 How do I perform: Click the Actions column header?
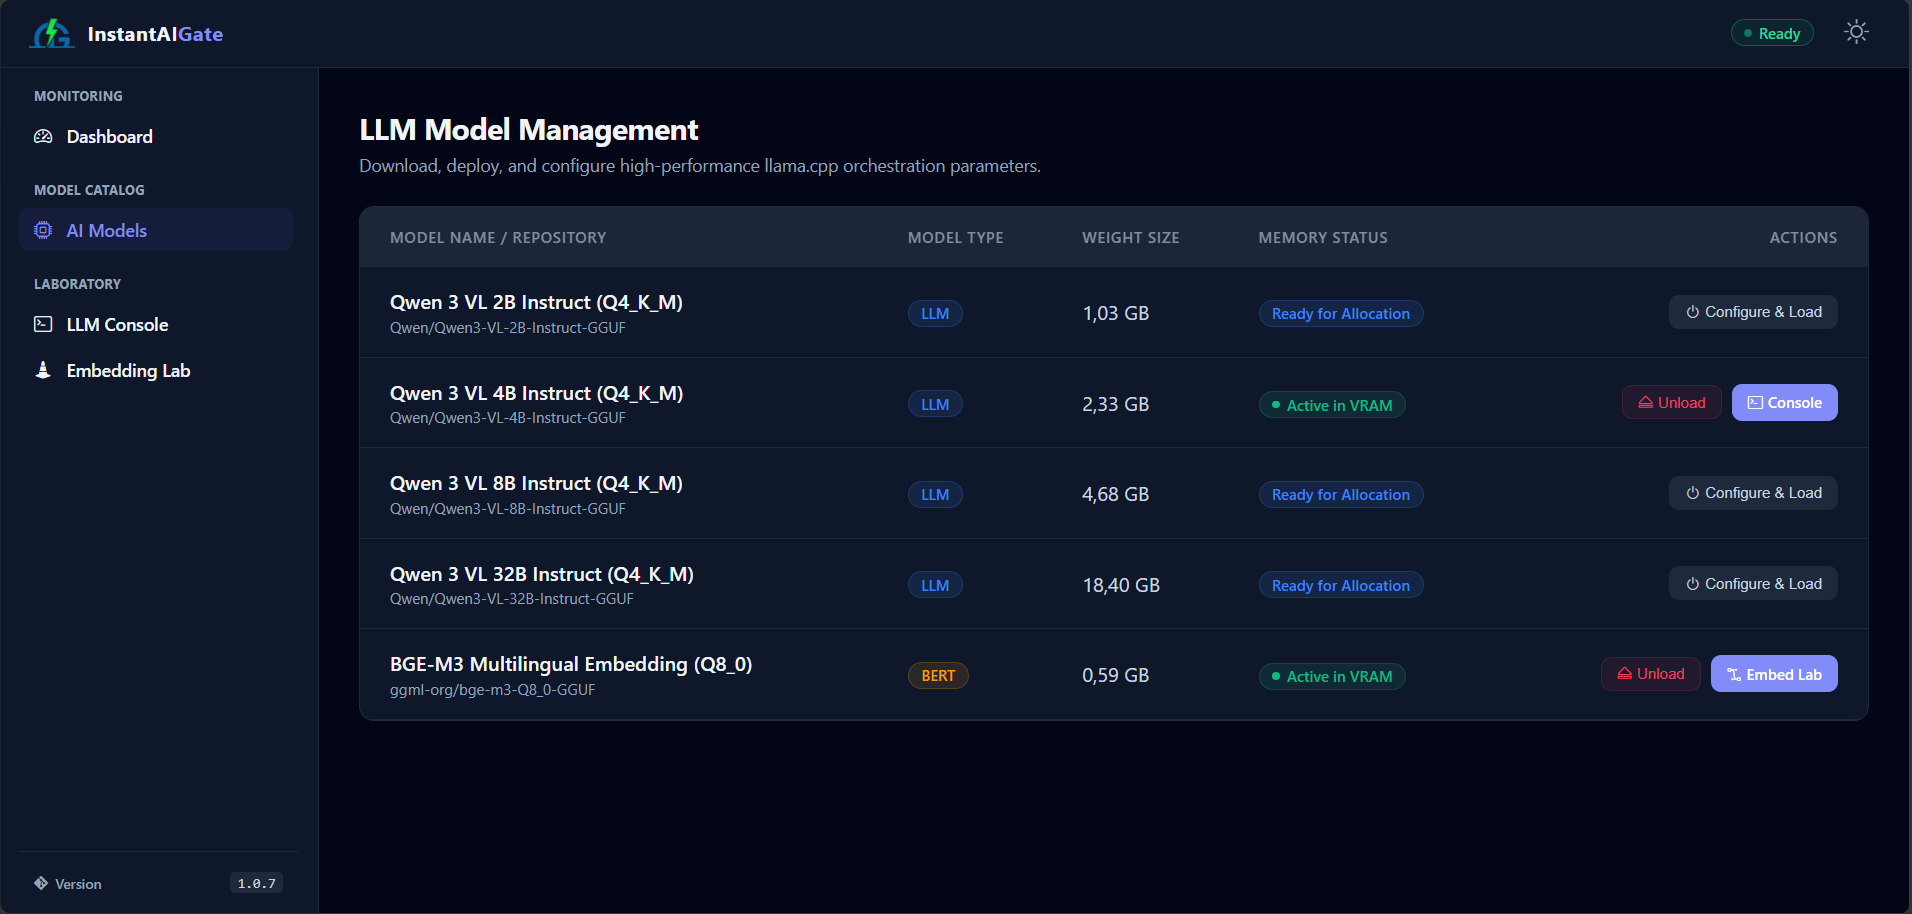(1803, 237)
